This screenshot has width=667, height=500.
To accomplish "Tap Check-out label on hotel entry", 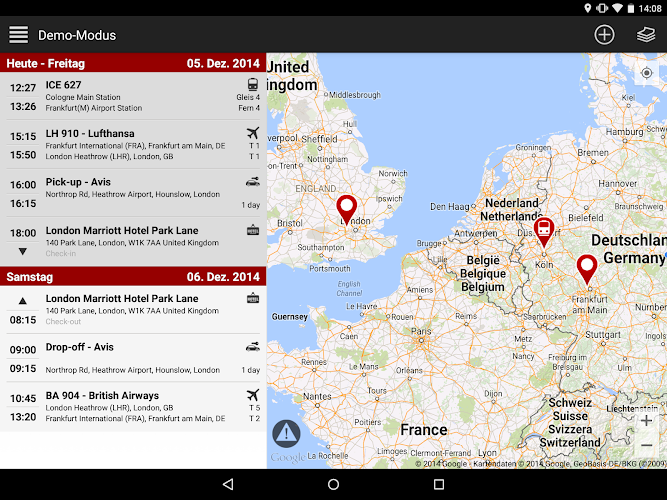I will (x=63, y=322).
